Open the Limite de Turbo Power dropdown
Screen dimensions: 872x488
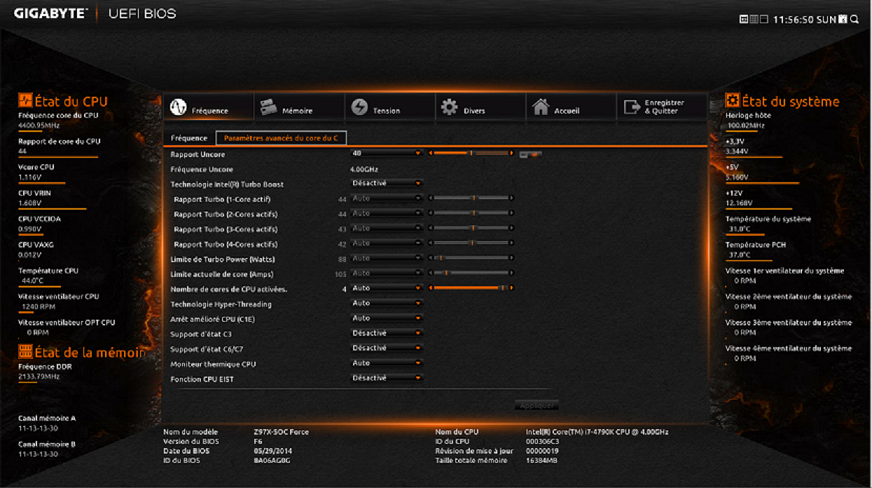[386, 258]
